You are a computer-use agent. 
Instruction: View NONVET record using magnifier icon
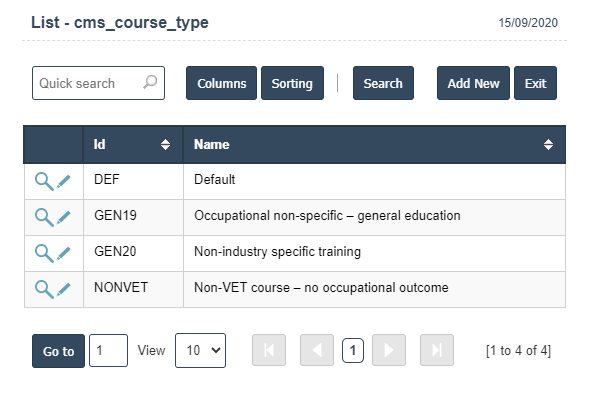click(x=44, y=289)
